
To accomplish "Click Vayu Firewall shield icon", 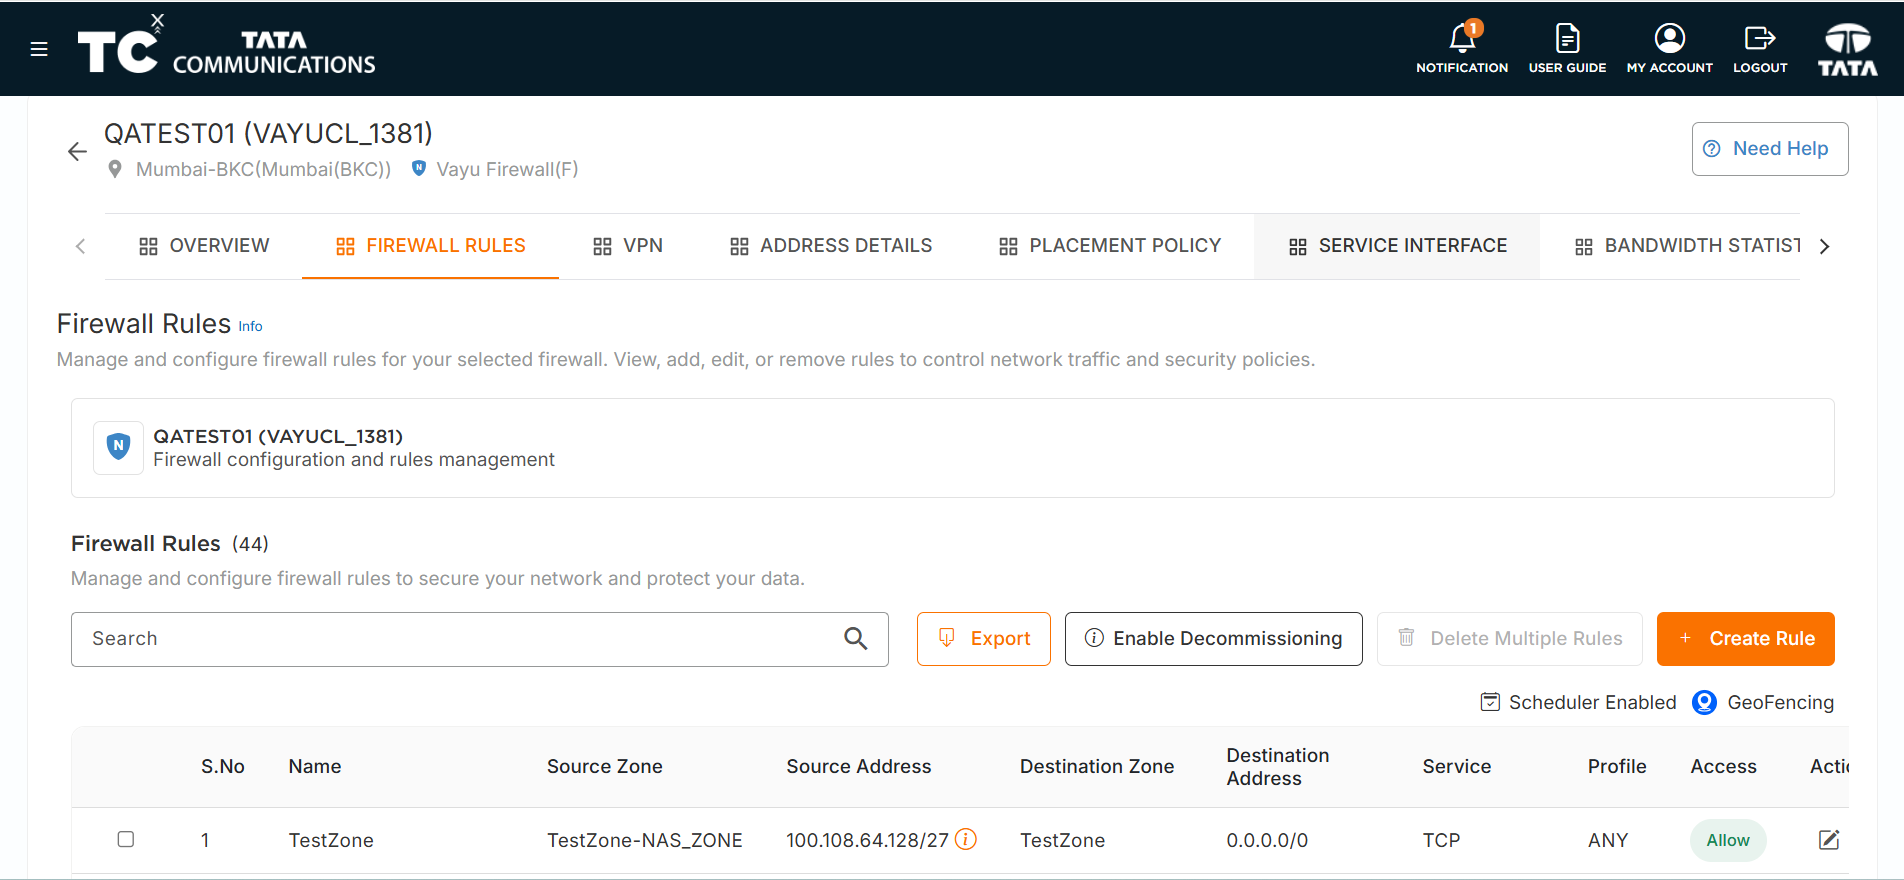I will coord(419,168).
